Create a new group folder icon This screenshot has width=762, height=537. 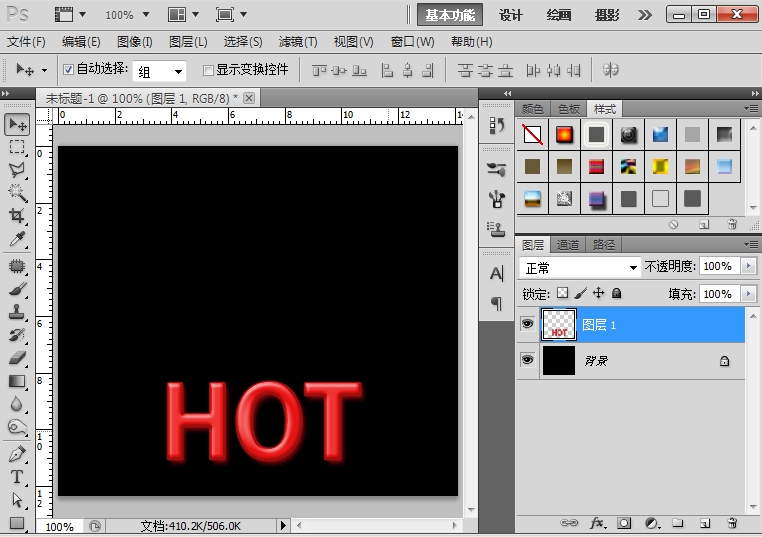(x=678, y=523)
